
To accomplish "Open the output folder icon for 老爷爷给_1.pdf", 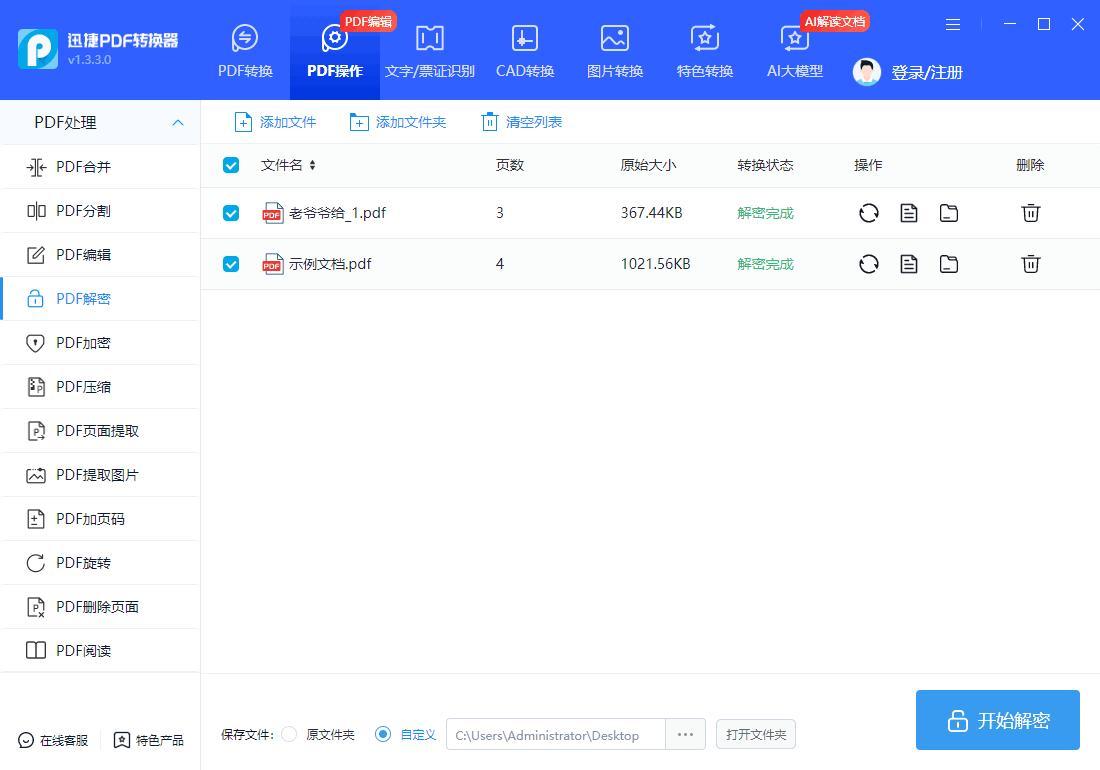I will 948,213.
